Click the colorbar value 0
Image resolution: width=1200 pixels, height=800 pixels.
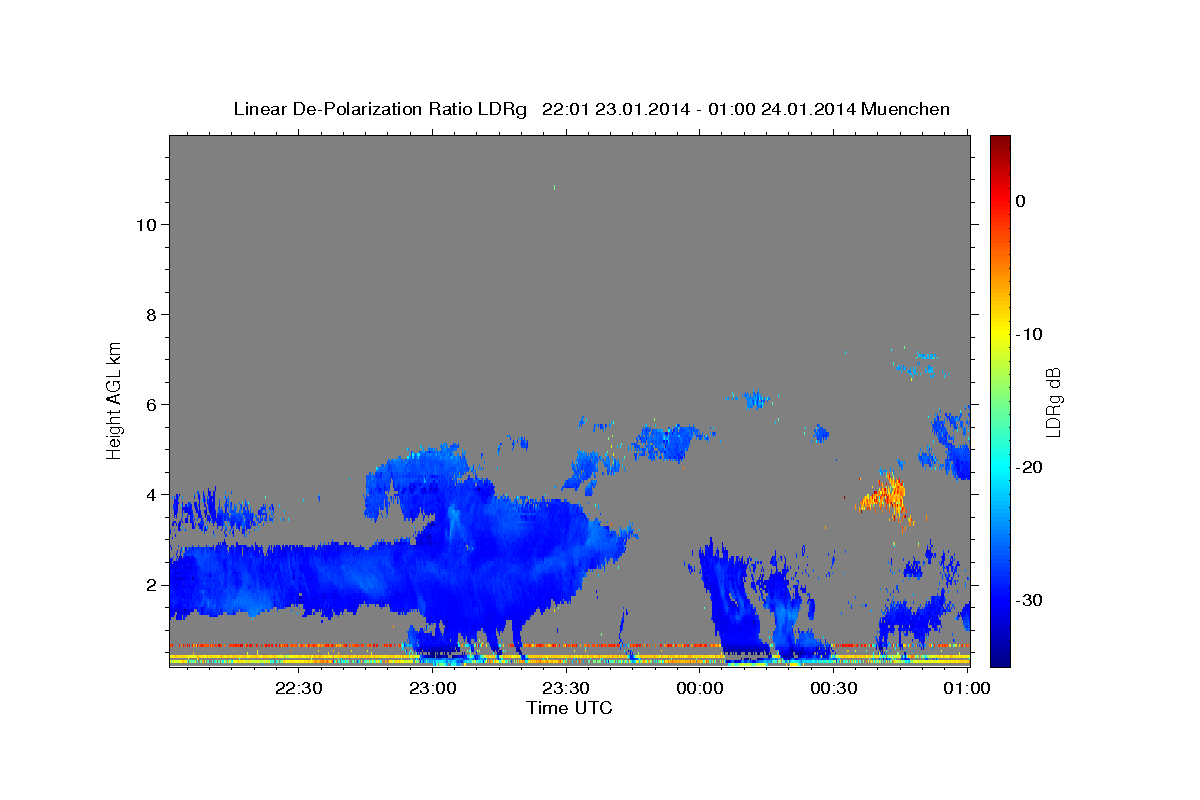point(1021,201)
